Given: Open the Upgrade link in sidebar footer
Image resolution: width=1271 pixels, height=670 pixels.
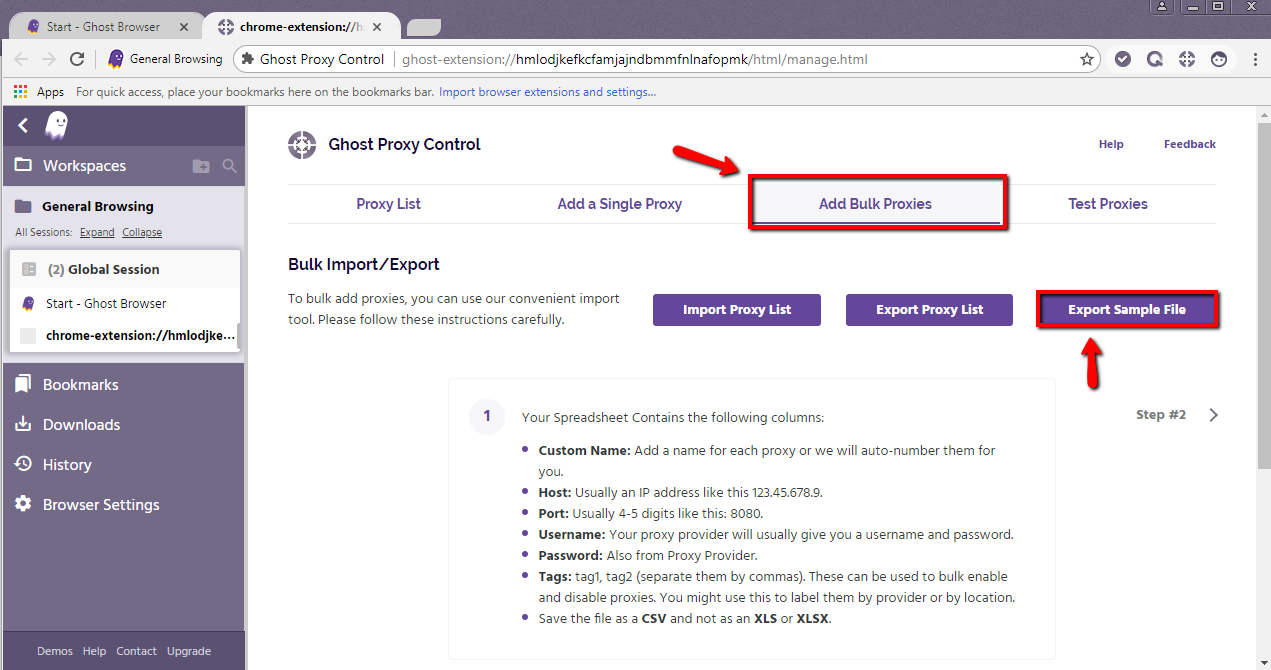Looking at the screenshot, I should [189, 652].
